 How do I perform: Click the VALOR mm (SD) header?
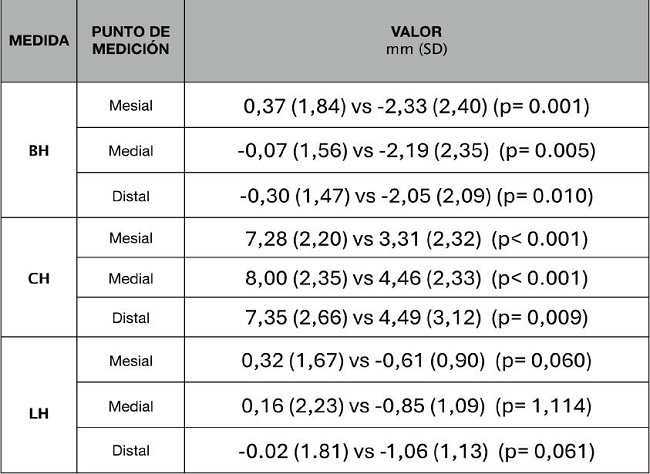point(416,41)
